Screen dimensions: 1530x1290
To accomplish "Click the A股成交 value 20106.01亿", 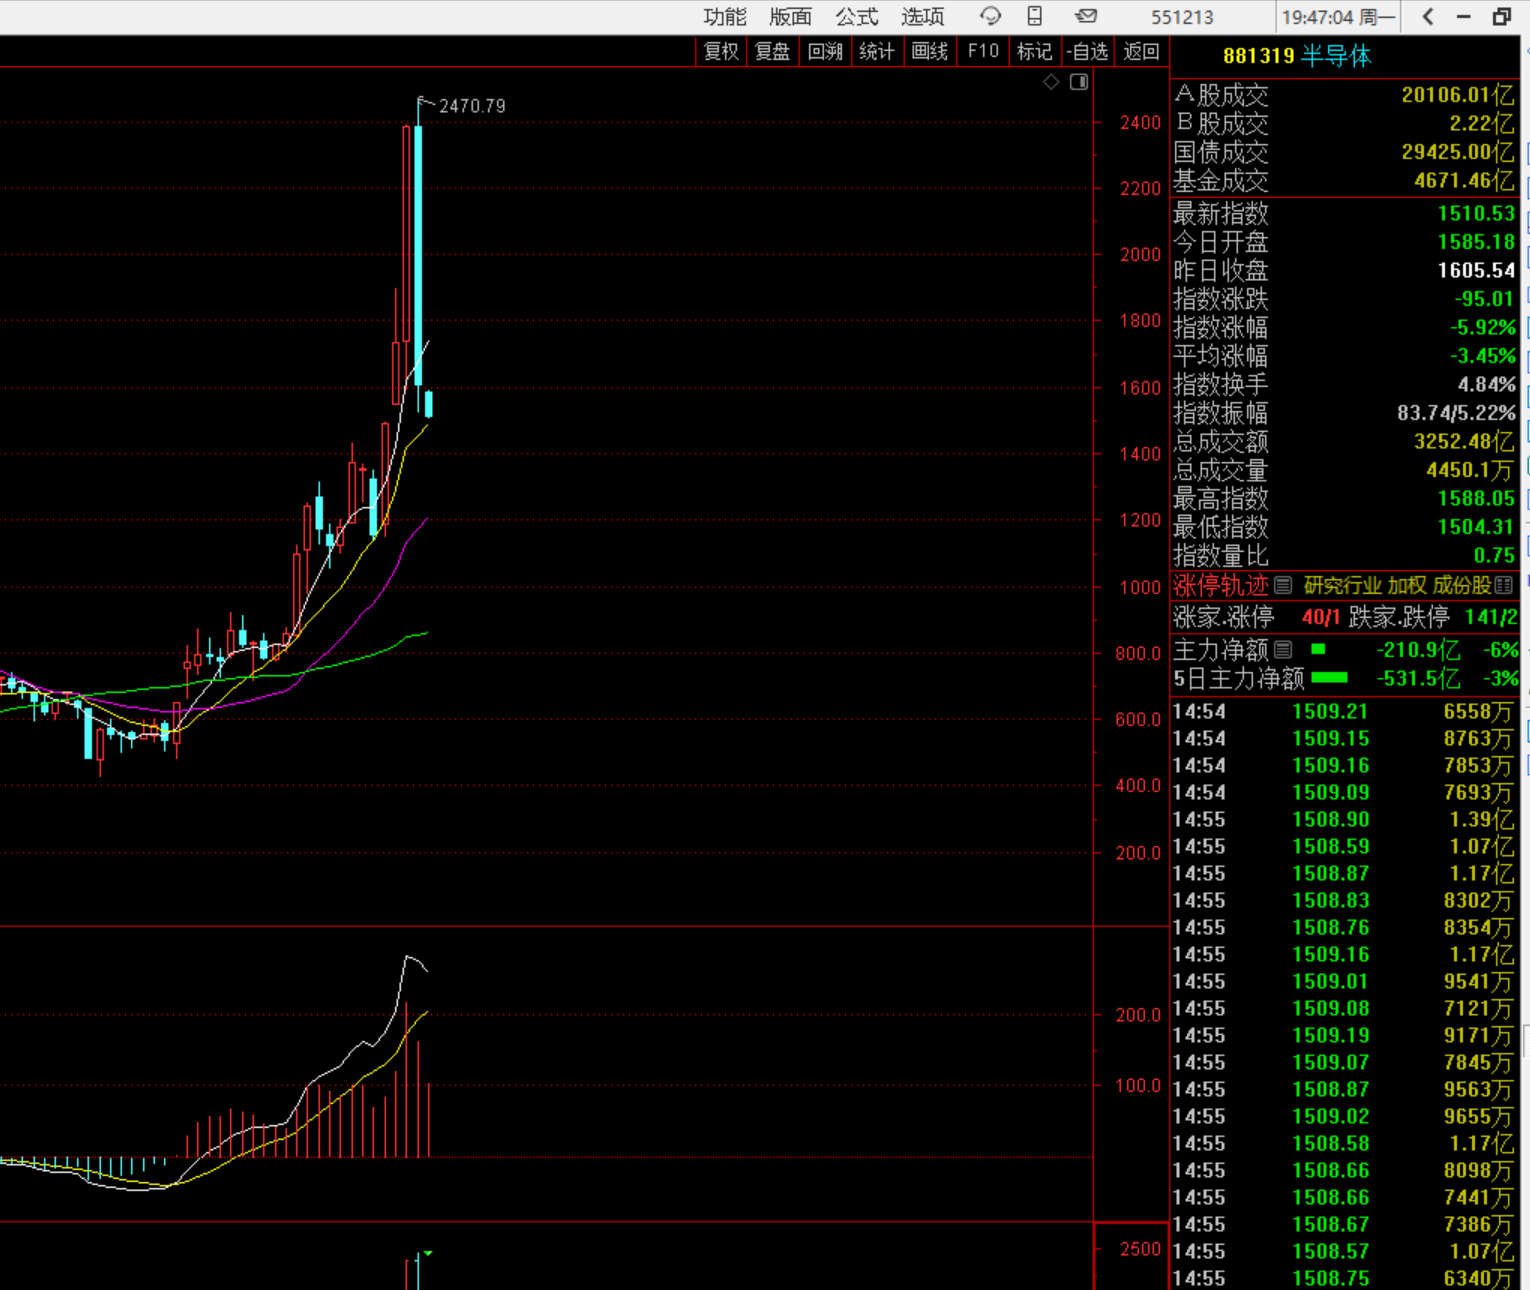I will tap(1458, 95).
